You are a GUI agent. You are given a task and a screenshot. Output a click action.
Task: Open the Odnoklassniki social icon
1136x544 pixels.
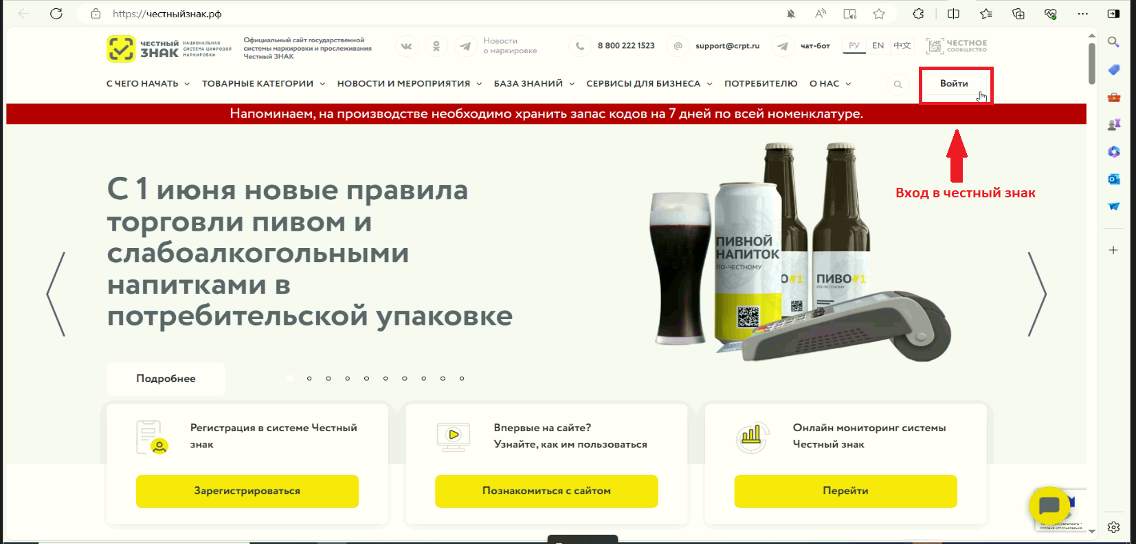(436, 46)
